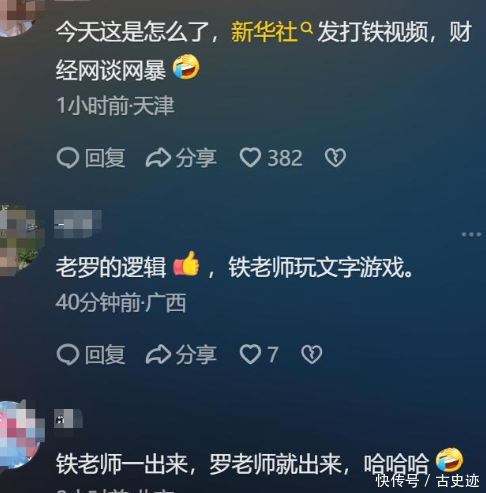Reply to the 新华社 comment from 天津
The image size is (486, 493).
point(91,158)
